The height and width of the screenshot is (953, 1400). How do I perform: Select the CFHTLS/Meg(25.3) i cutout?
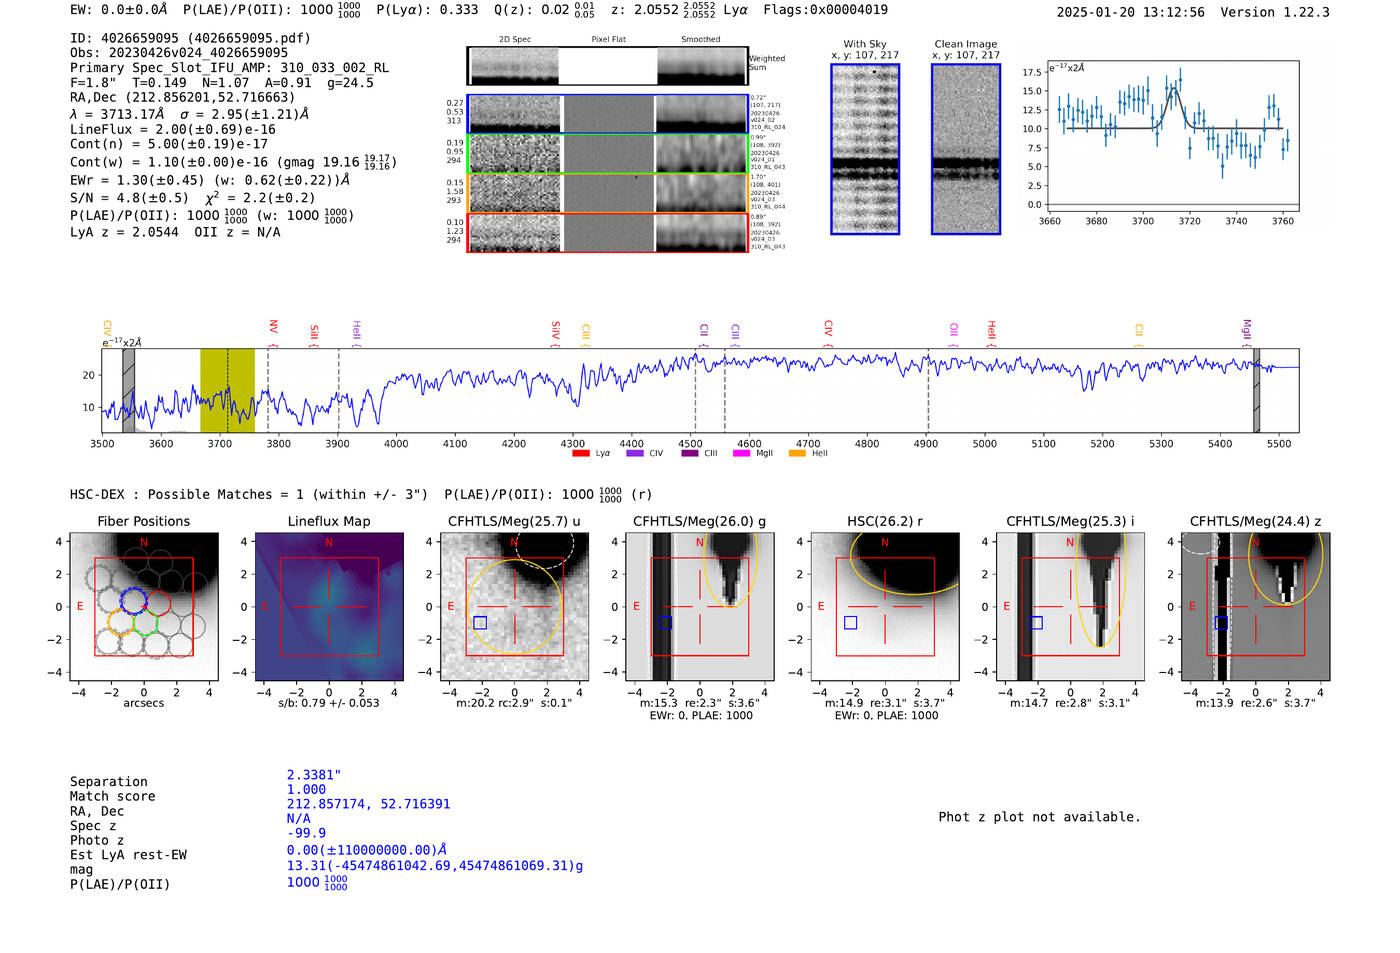[x=1070, y=607]
